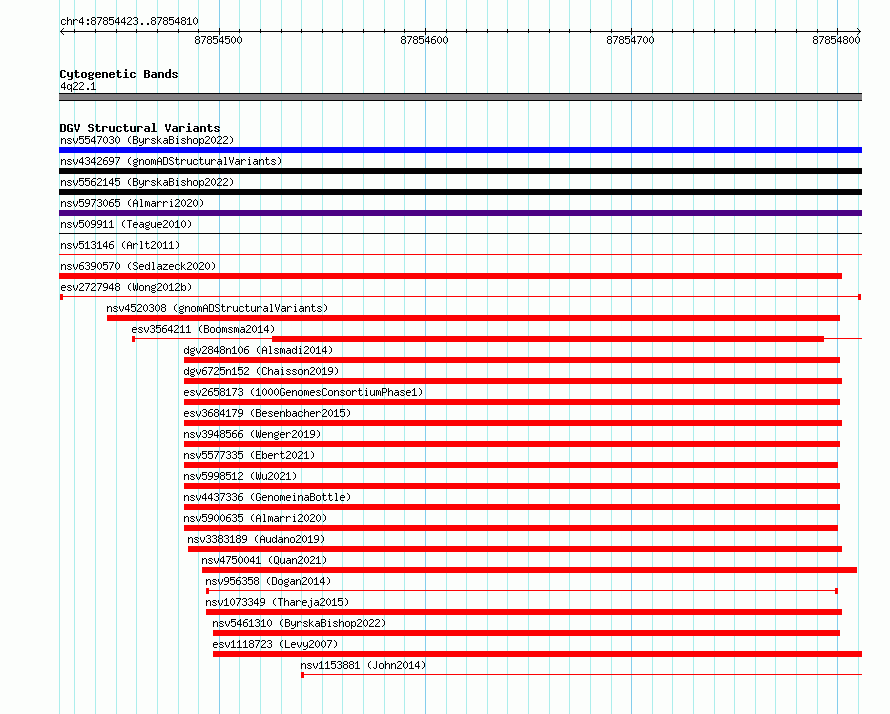
Task: Select nsv3383189 (Audano2019) label
Action: 256,539
